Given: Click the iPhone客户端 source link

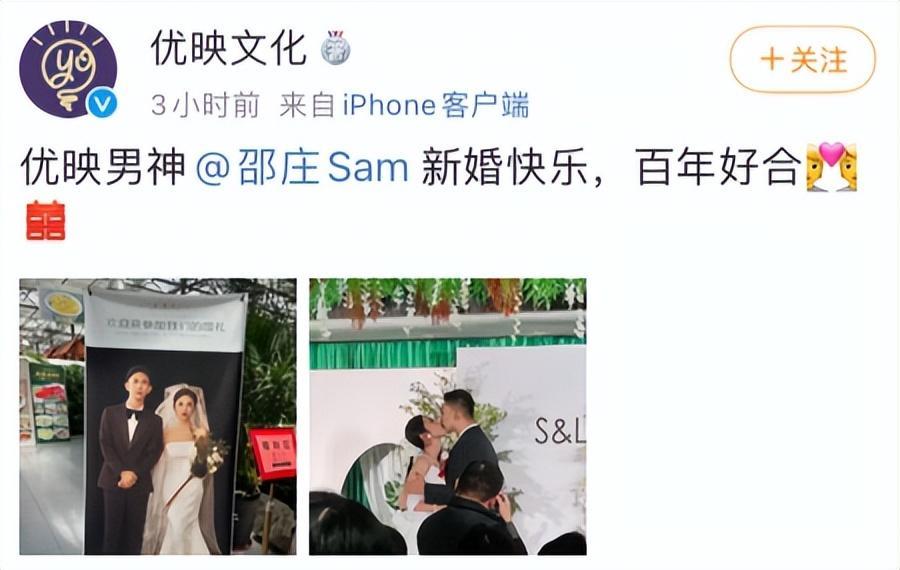Looking at the screenshot, I should [436, 105].
